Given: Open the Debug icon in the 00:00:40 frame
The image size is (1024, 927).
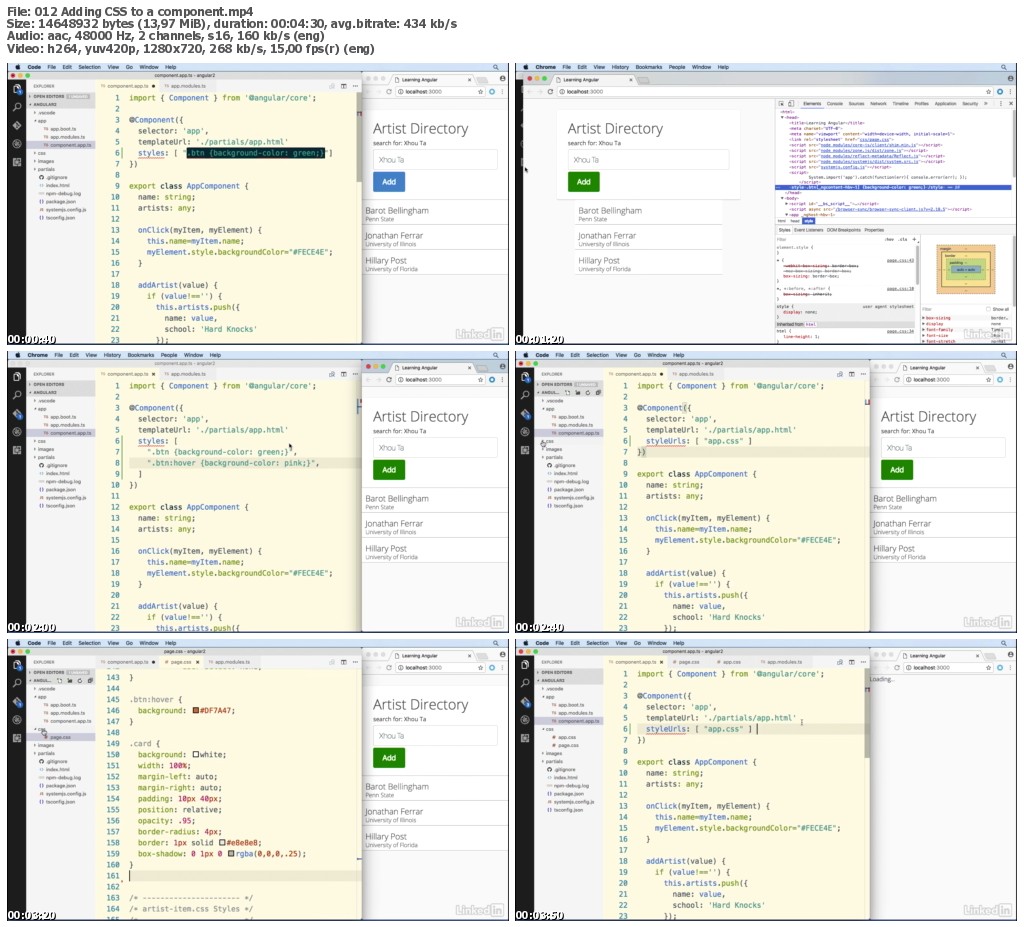Looking at the screenshot, I should [x=17, y=144].
